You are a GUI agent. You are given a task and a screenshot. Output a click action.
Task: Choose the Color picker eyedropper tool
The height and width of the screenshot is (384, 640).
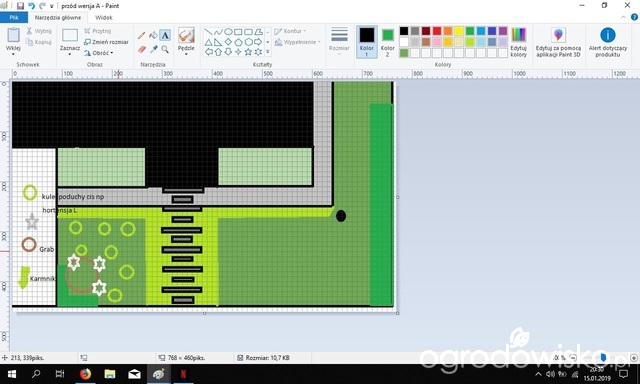pos(153,49)
